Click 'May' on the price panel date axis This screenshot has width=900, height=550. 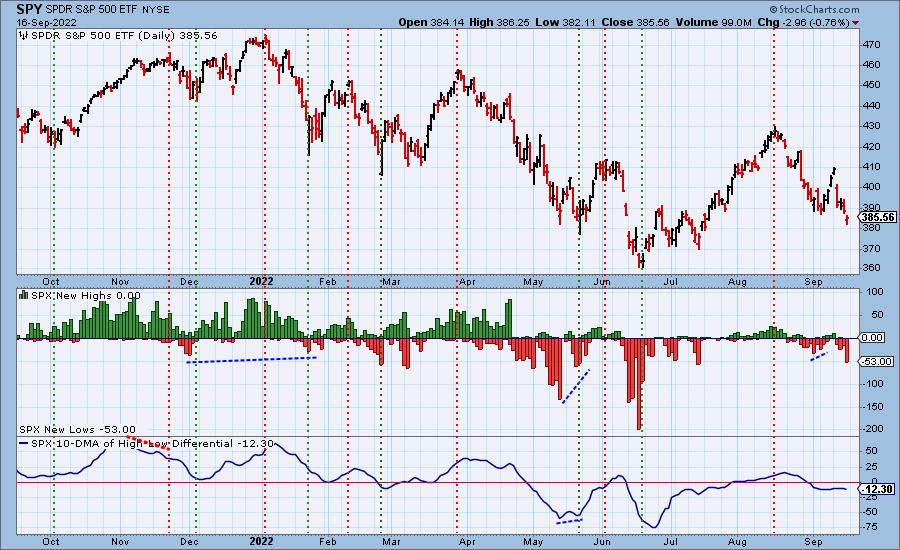coord(533,281)
